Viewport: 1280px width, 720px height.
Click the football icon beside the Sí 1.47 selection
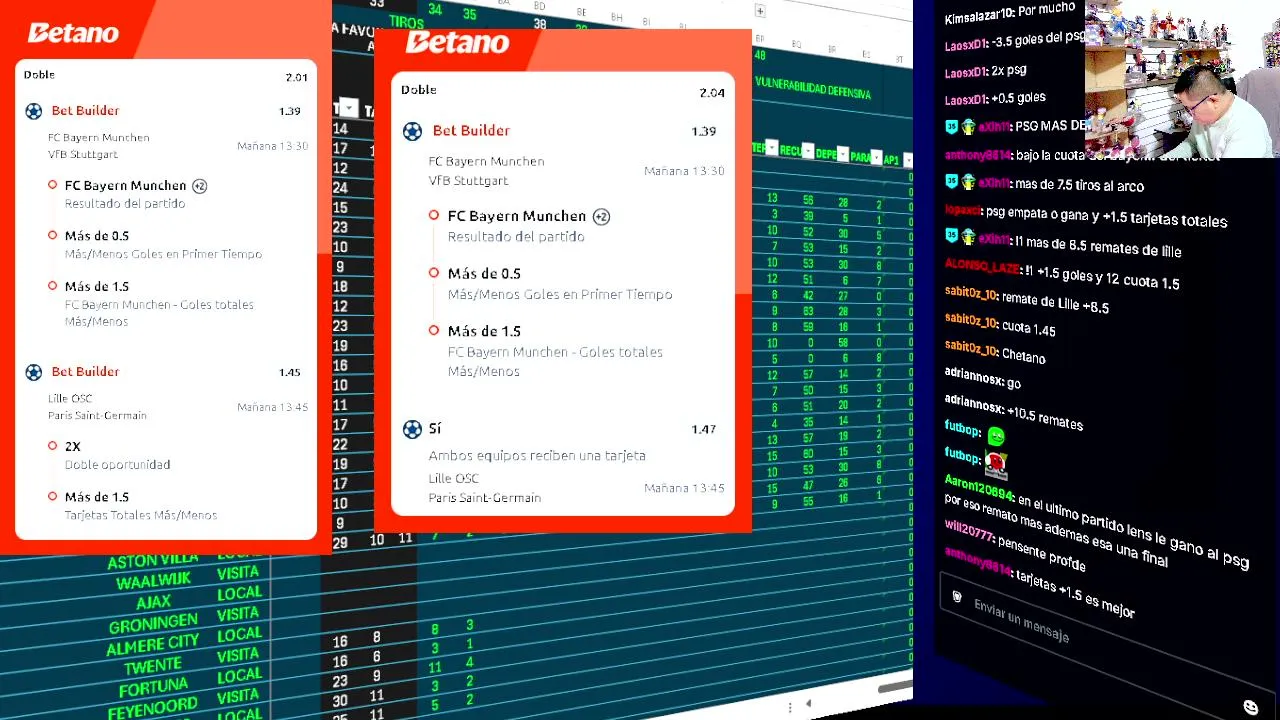[x=412, y=429]
